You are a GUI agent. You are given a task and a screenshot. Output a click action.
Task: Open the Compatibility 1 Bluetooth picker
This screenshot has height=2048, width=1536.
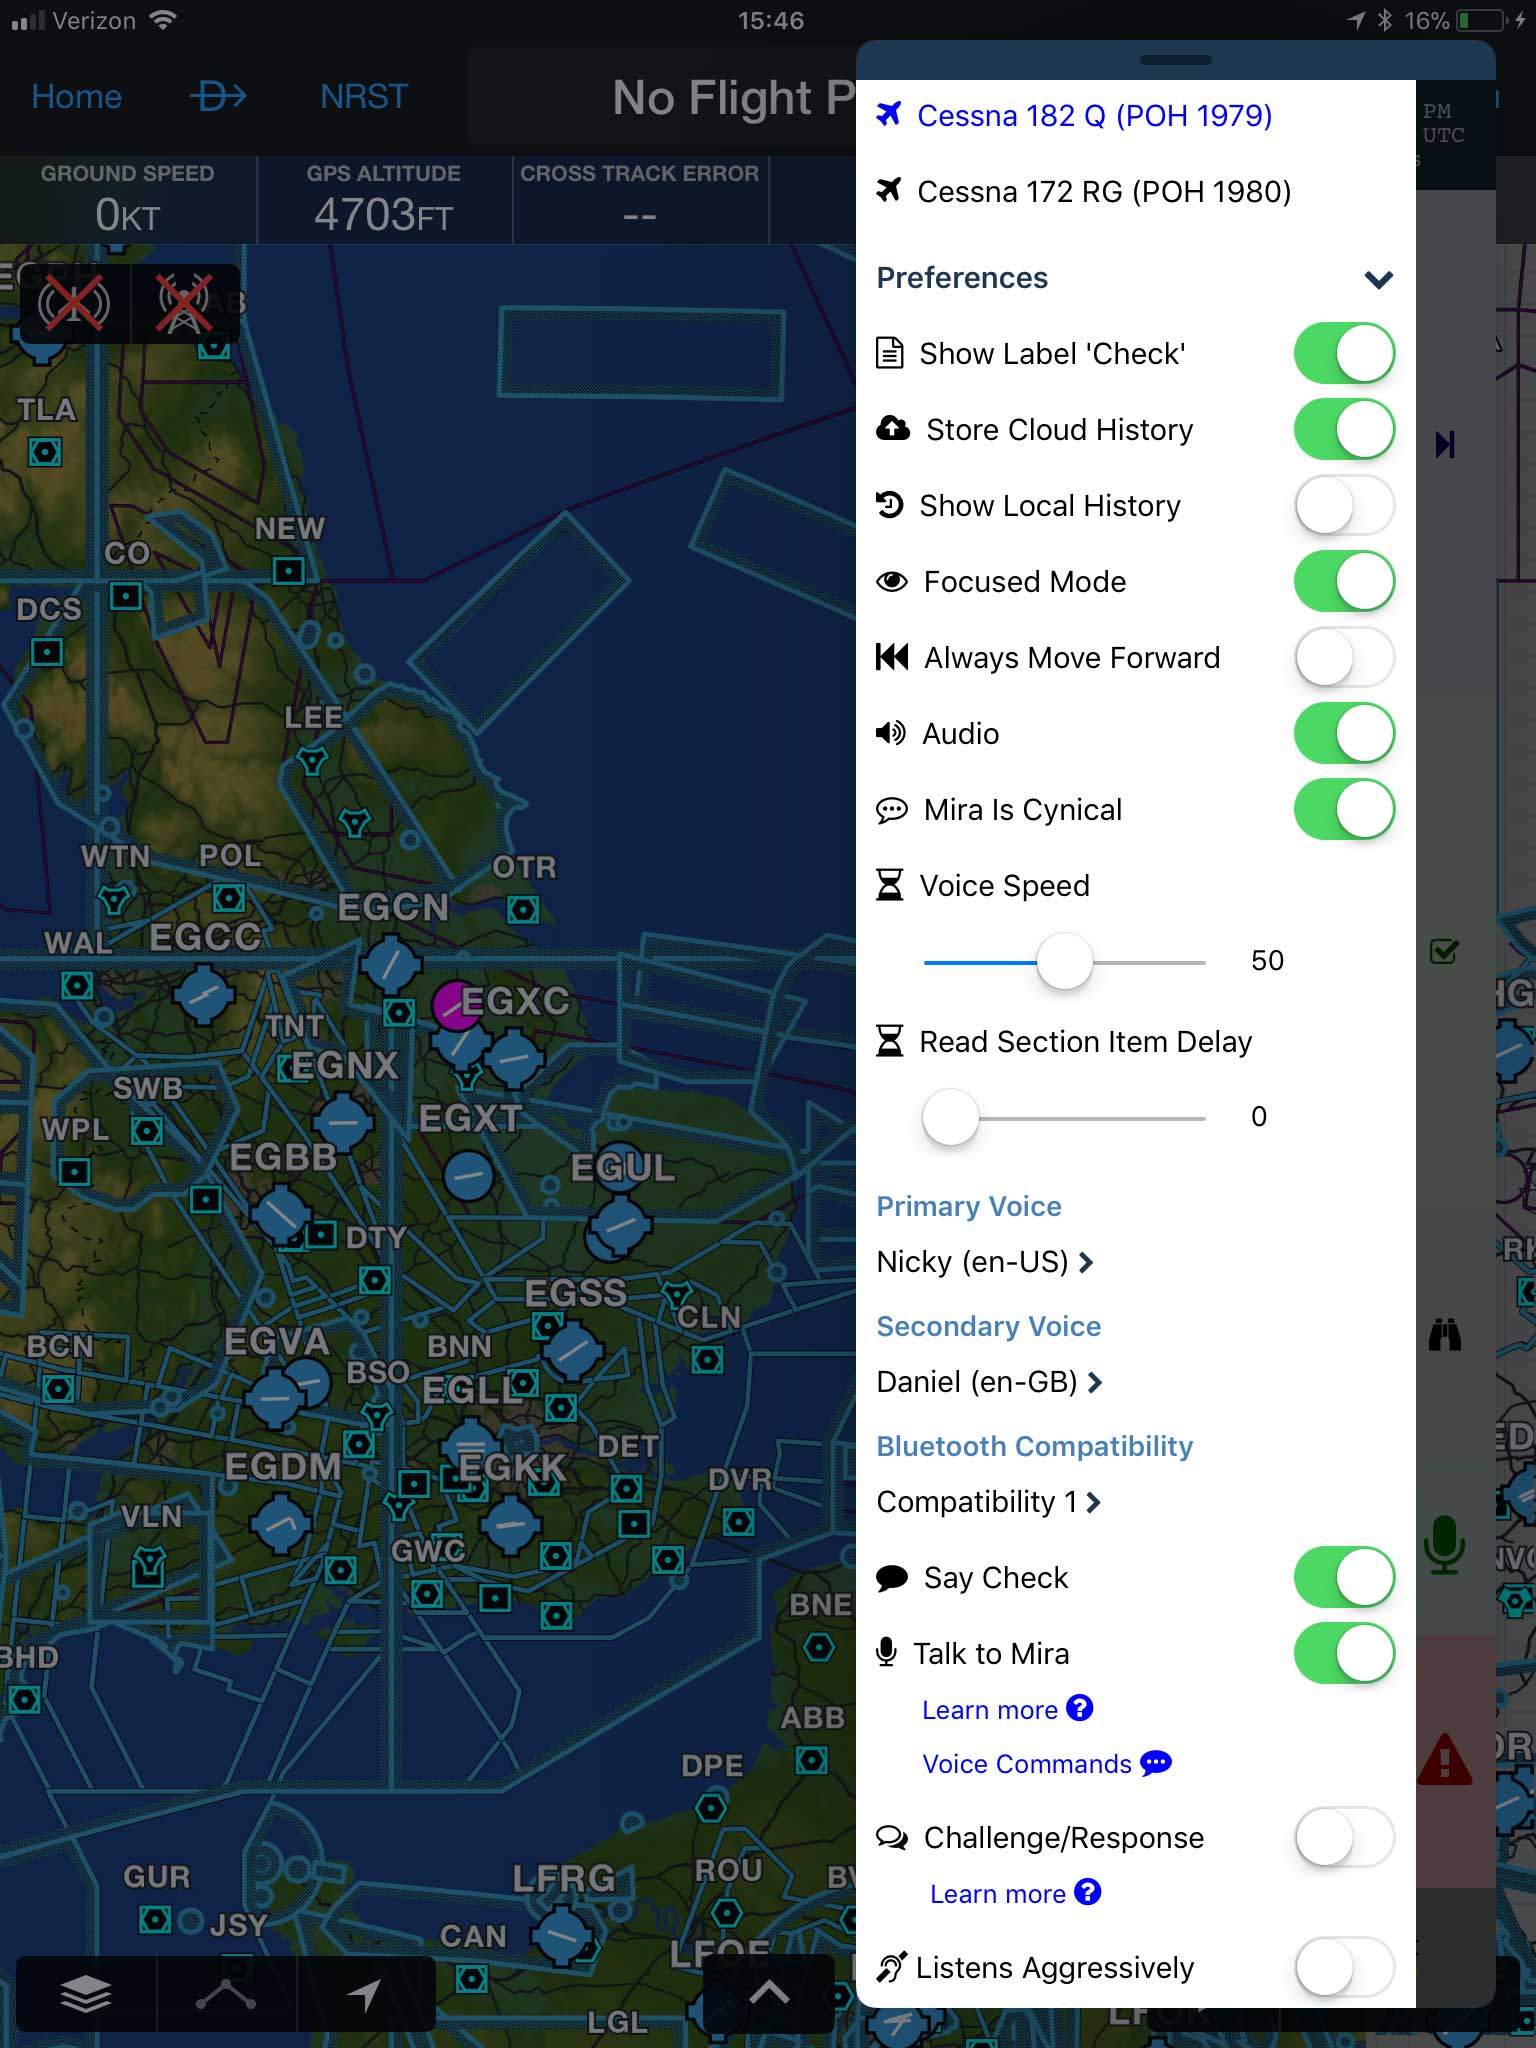(x=988, y=1502)
